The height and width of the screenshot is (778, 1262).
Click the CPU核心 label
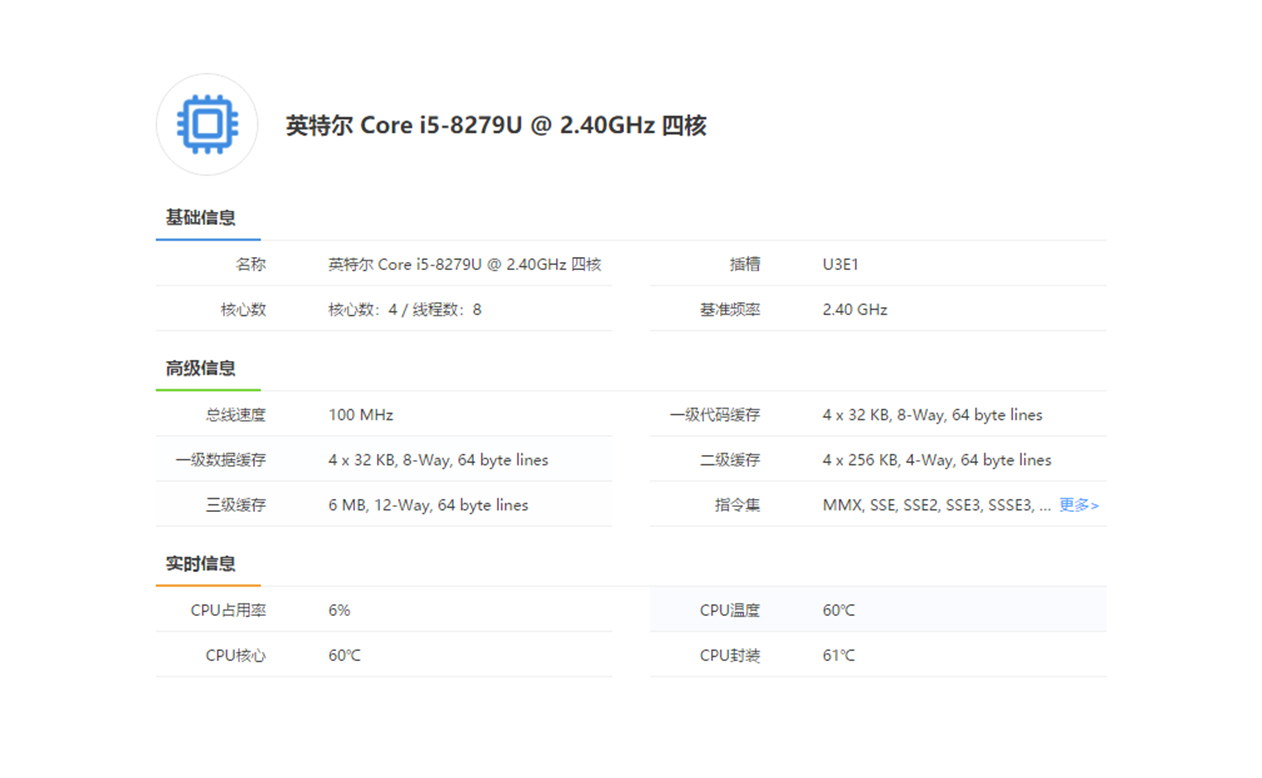(x=236, y=655)
